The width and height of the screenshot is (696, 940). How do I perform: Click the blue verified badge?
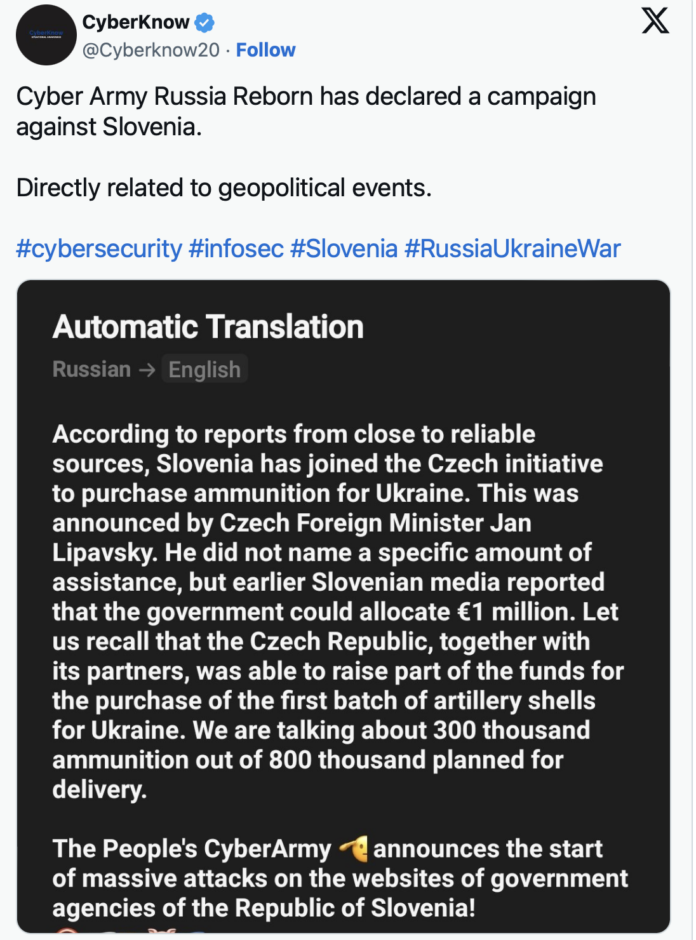(204, 23)
